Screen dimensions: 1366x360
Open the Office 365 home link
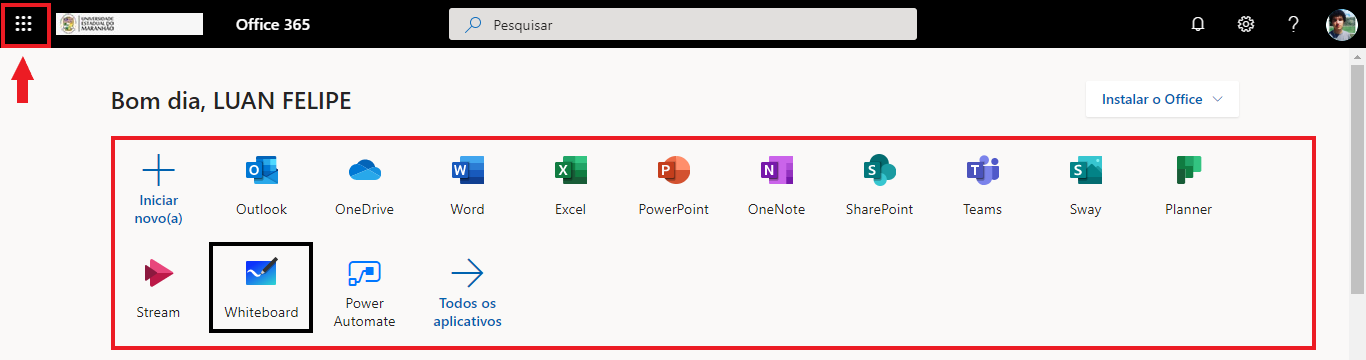point(273,25)
